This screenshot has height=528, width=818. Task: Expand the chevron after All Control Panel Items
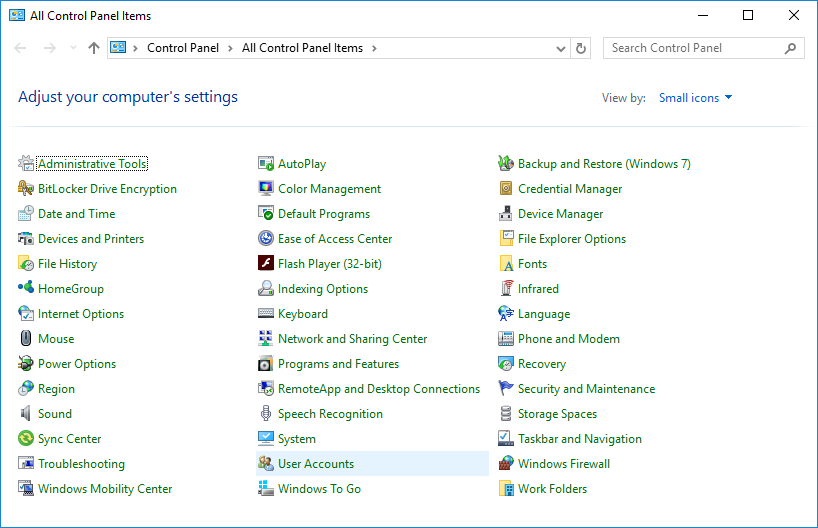(x=374, y=49)
